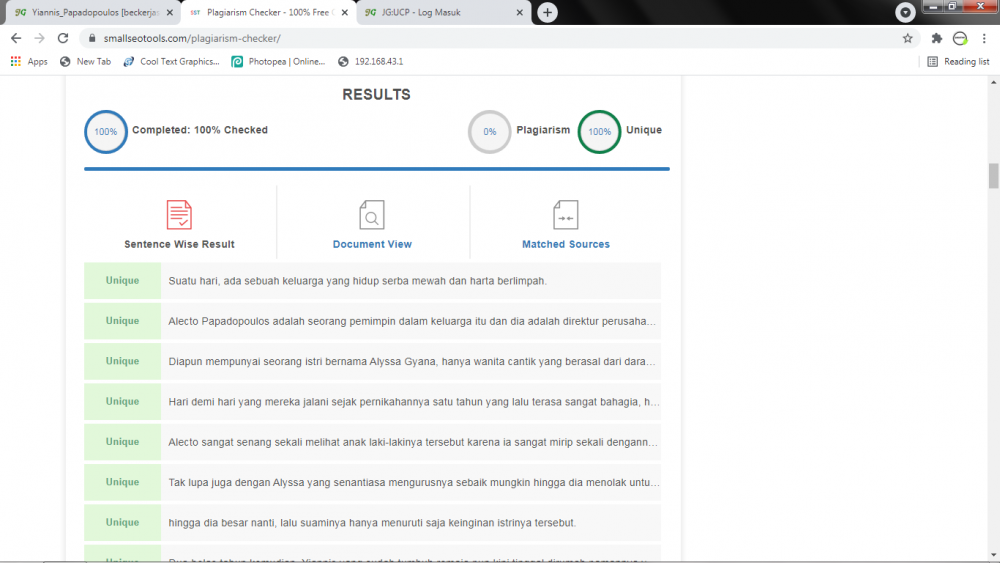This screenshot has width=1000, height=563.
Task: Bookmark this page with star icon
Action: pos(908,38)
